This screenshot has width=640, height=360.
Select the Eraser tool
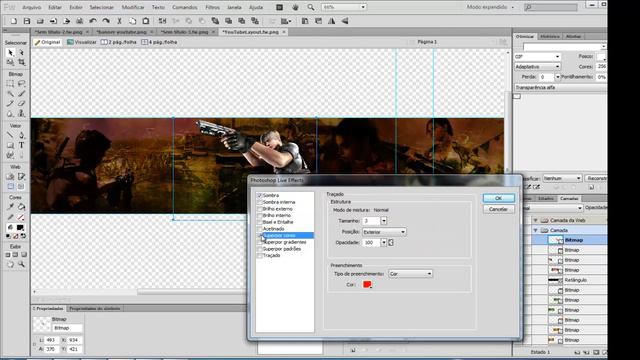(x=21, y=104)
